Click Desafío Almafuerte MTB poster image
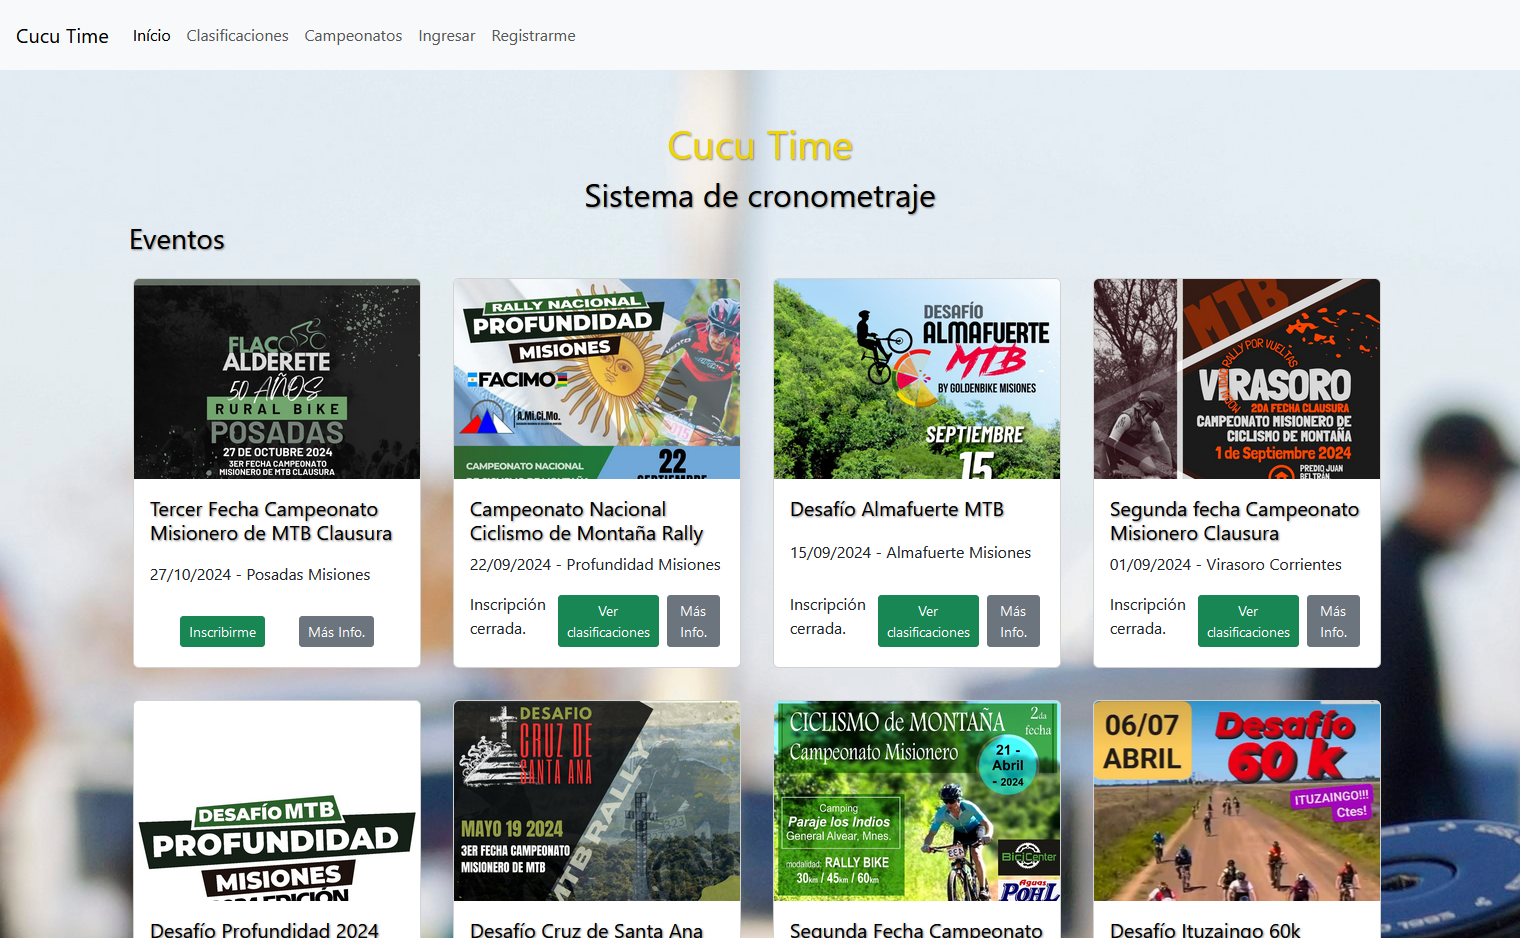The height and width of the screenshot is (938, 1520). [x=917, y=379]
